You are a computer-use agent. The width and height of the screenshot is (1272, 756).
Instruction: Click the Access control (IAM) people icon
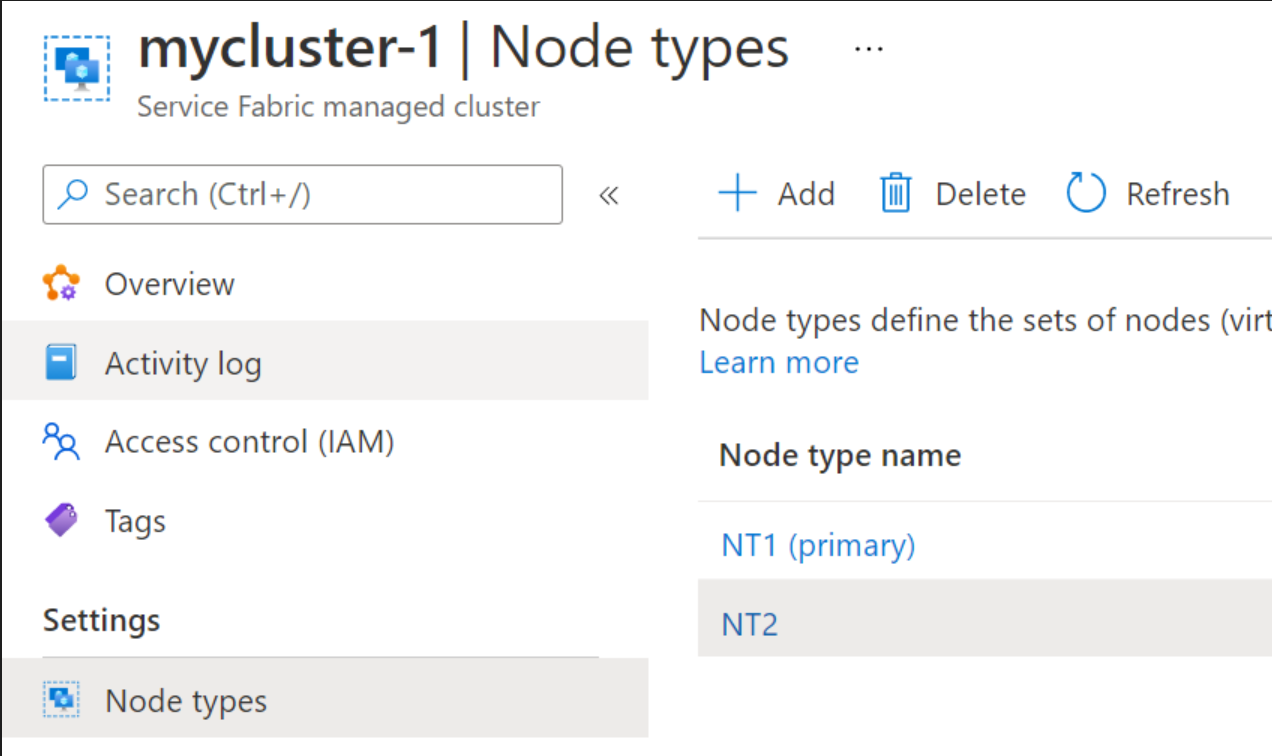[x=64, y=441]
